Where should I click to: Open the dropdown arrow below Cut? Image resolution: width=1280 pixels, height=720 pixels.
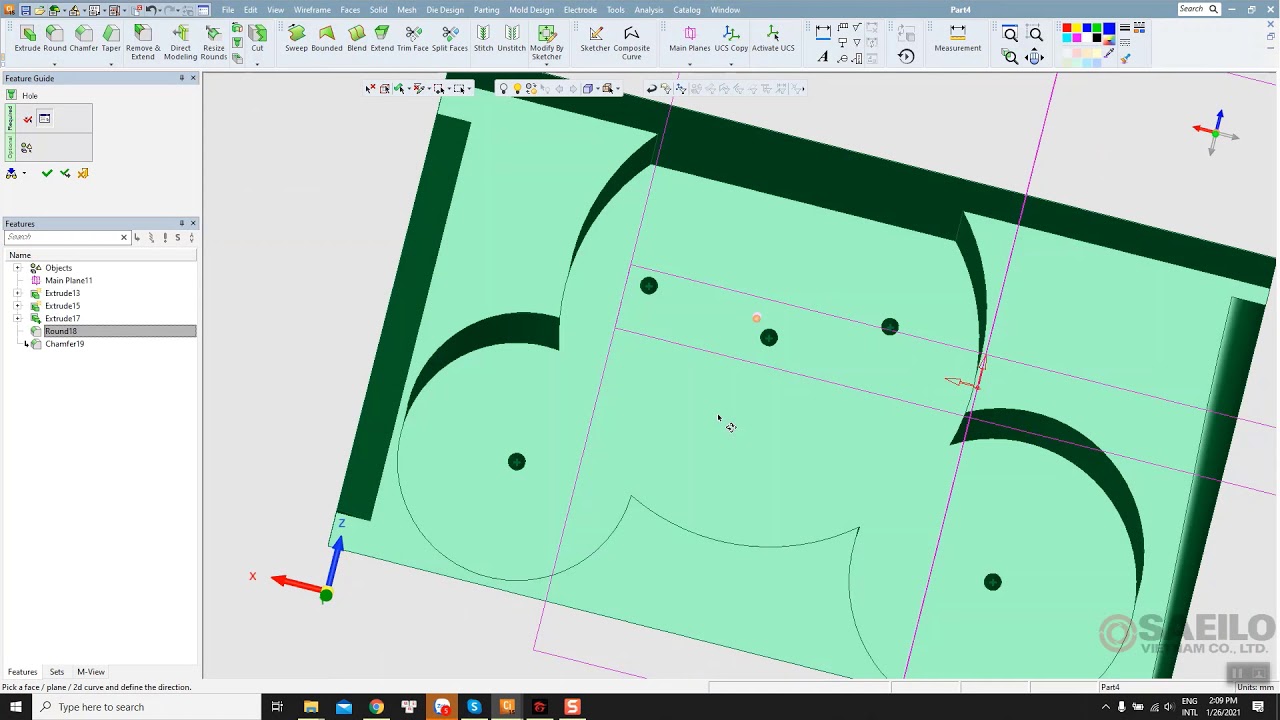(257, 65)
